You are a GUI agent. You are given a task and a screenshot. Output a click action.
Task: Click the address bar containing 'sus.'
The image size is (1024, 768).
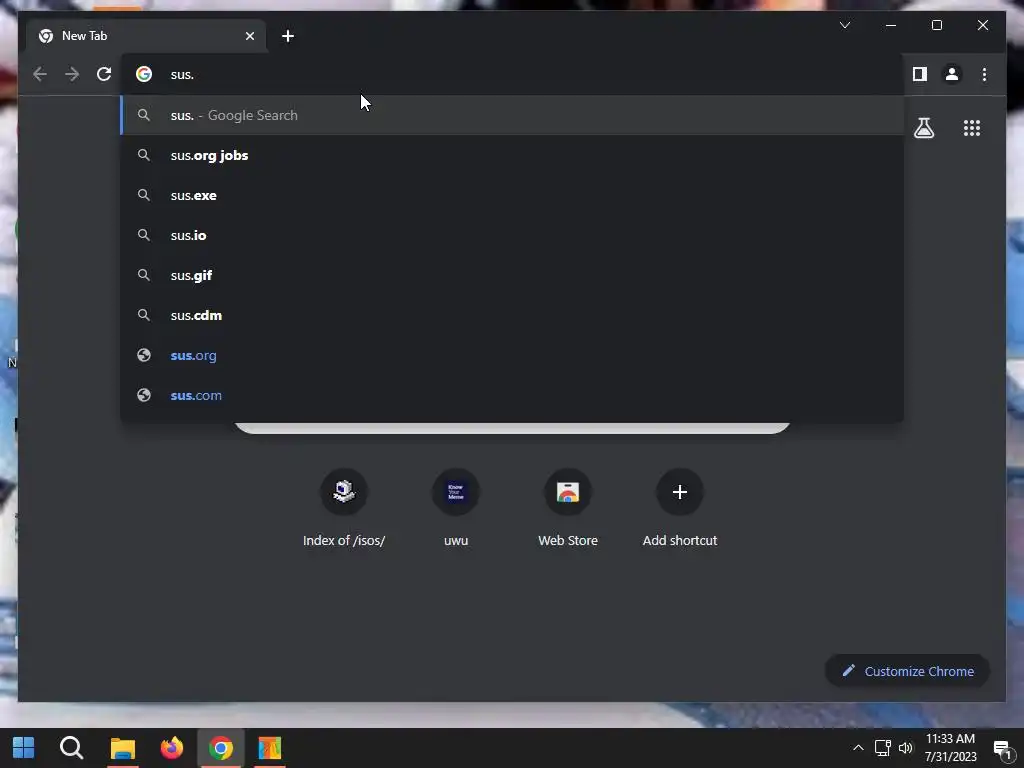(512, 74)
